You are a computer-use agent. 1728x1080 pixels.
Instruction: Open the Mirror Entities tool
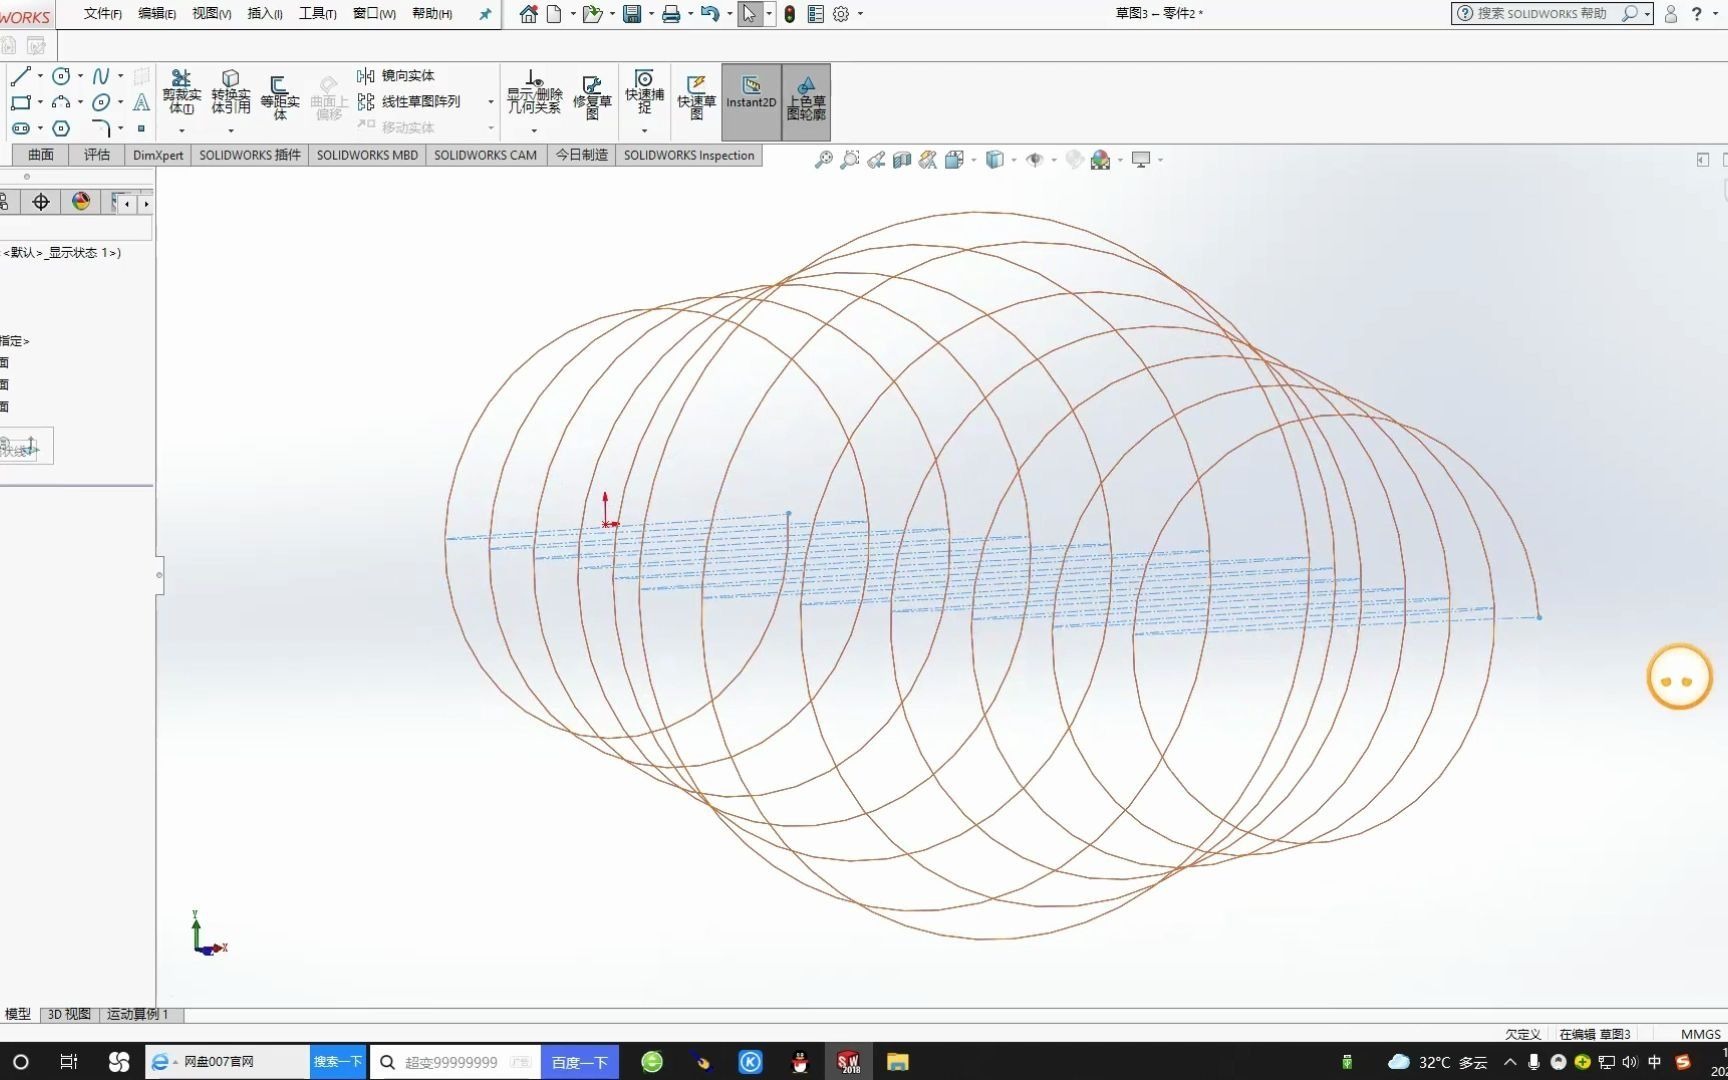pyautogui.click(x=400, y=75)
